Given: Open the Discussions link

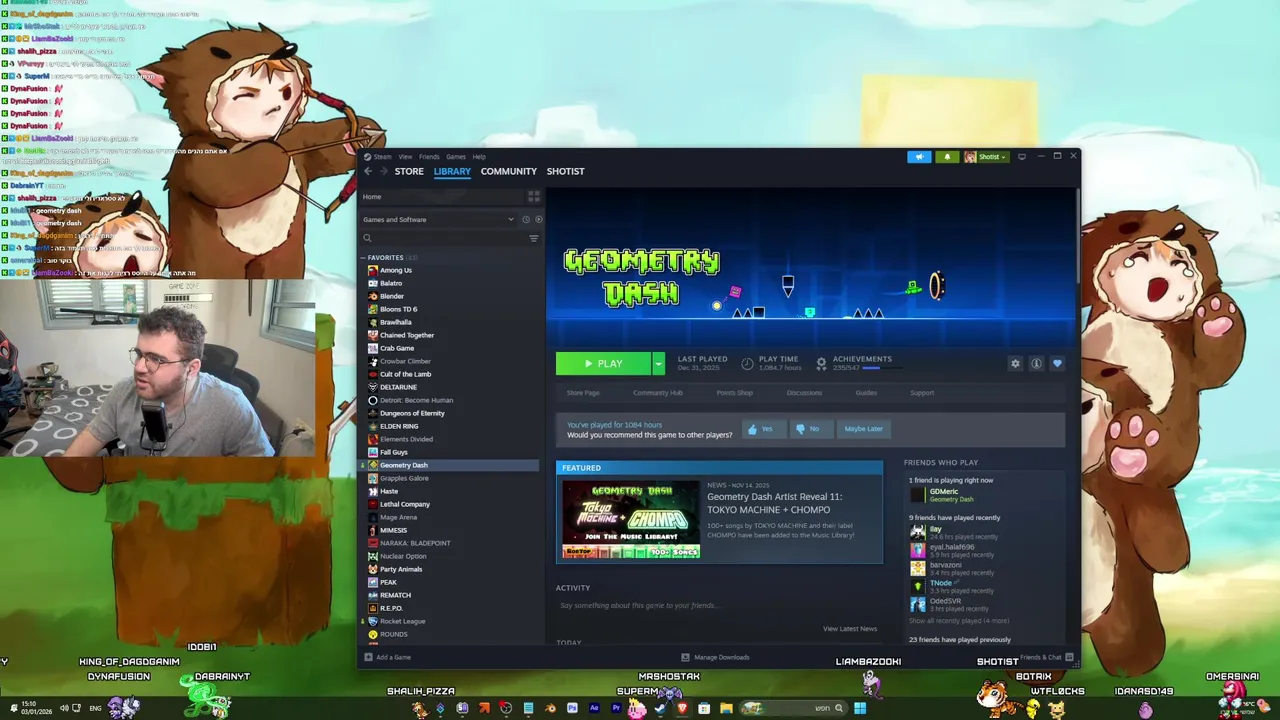Looking at the screenshot, I should point(804,393).
